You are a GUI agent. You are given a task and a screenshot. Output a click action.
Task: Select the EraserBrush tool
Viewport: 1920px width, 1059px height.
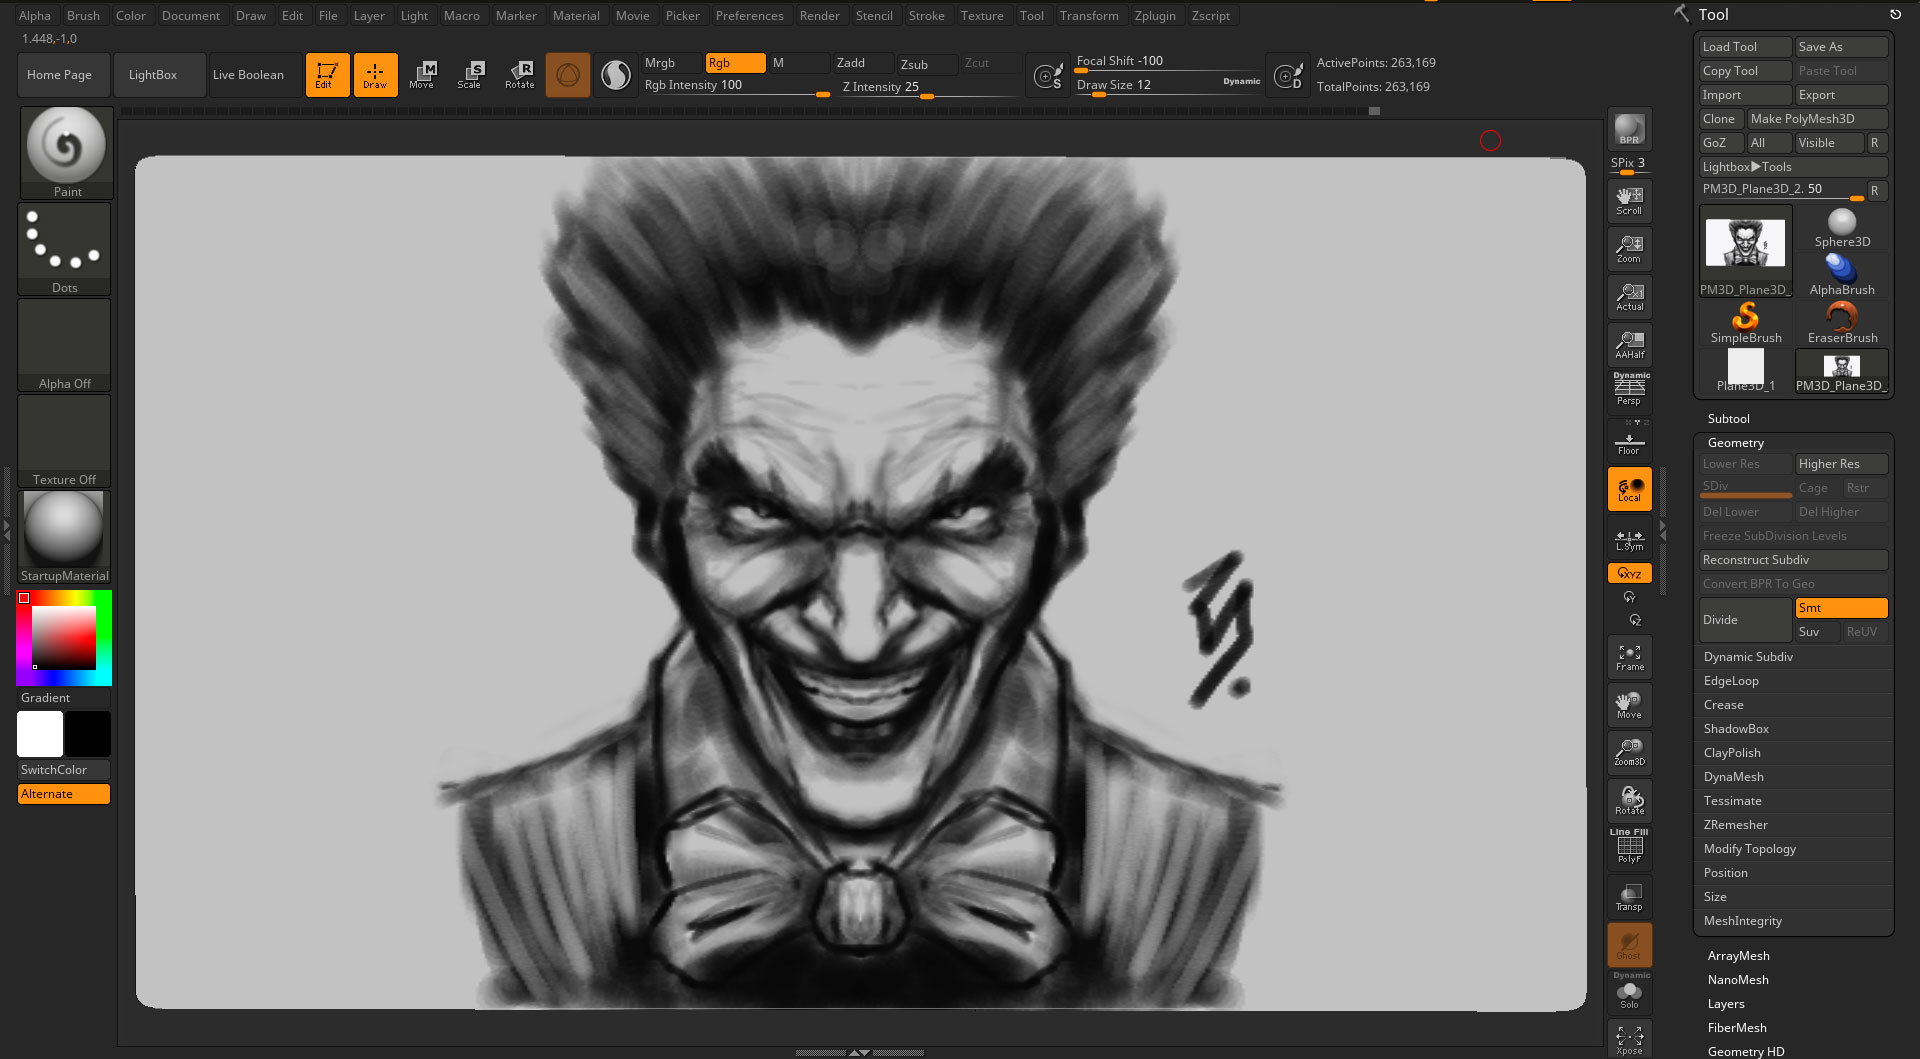click(1841, 324)
